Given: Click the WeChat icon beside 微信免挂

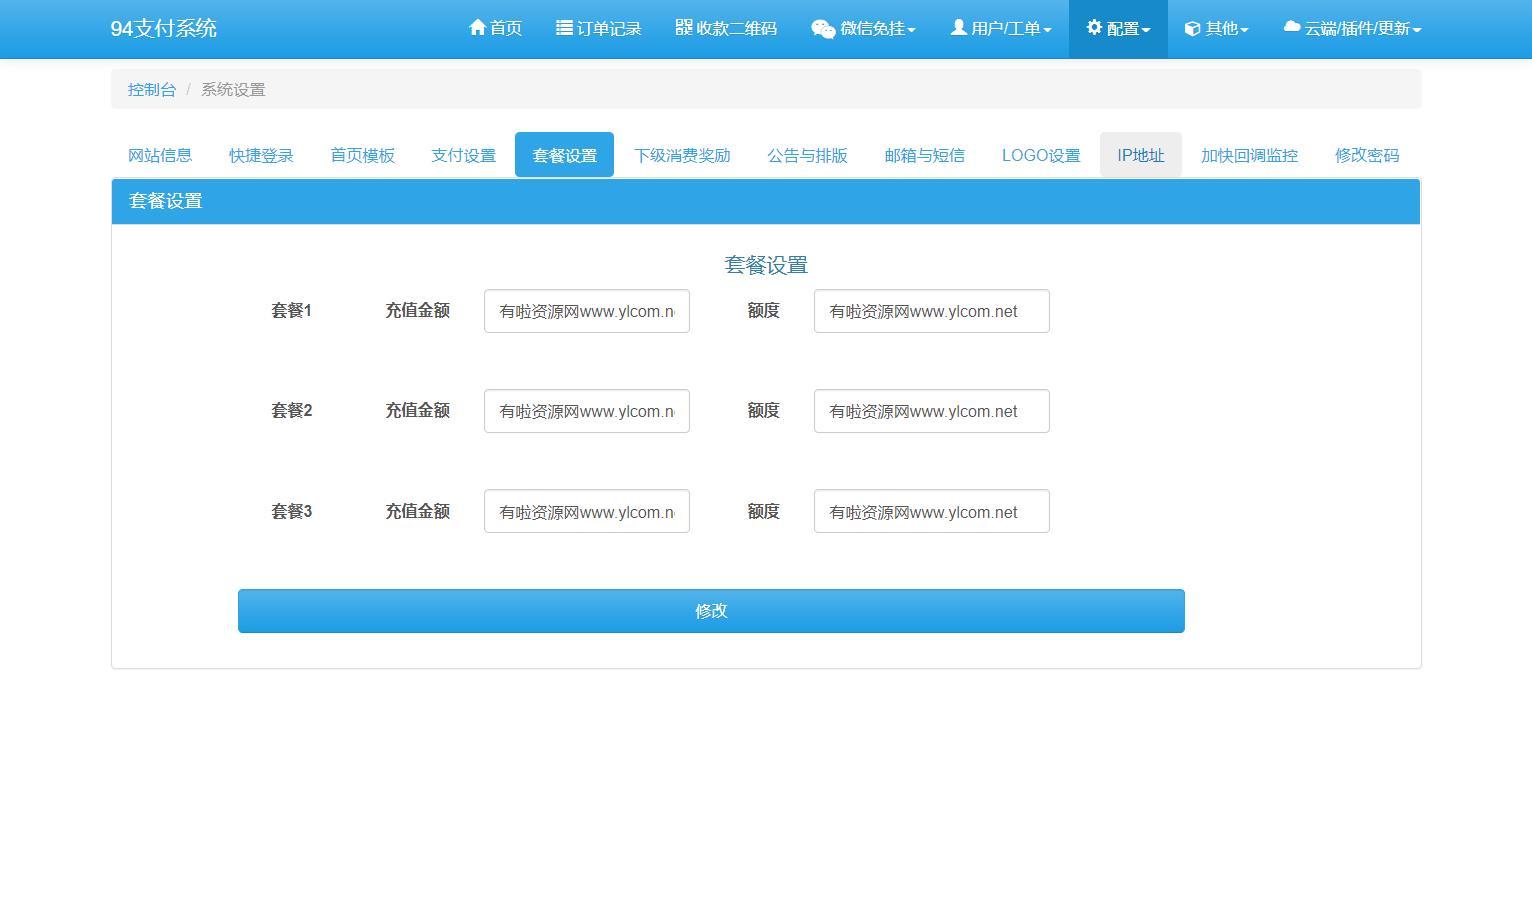Looking at the screenshot, I should tap(823, 29).
